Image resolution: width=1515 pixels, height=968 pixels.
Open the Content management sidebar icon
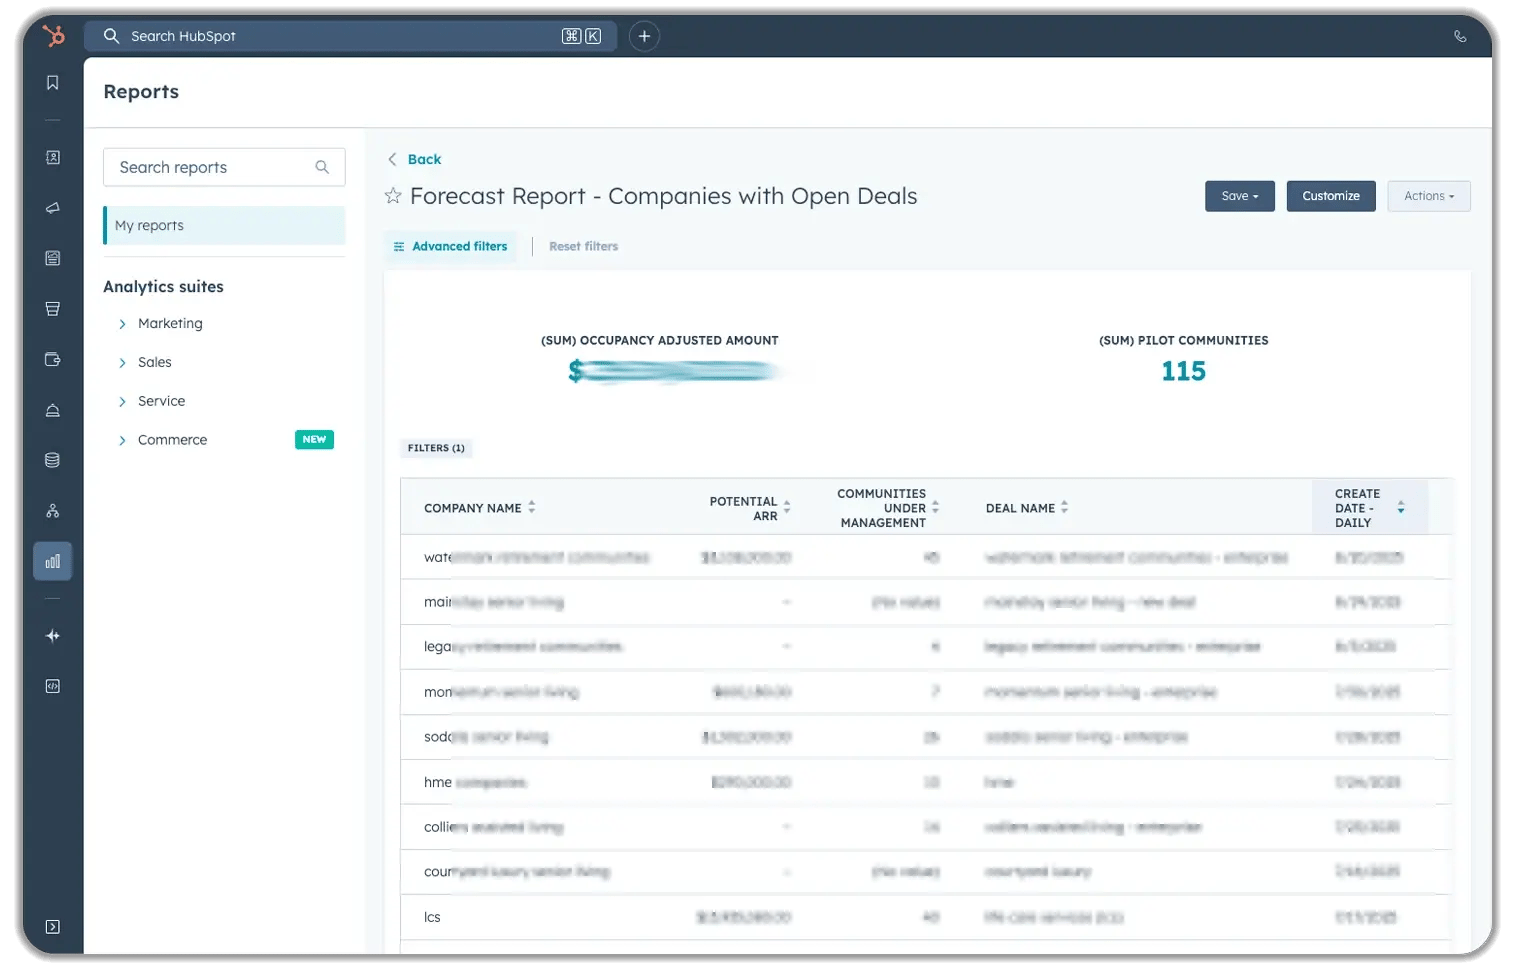pos(52,257)
